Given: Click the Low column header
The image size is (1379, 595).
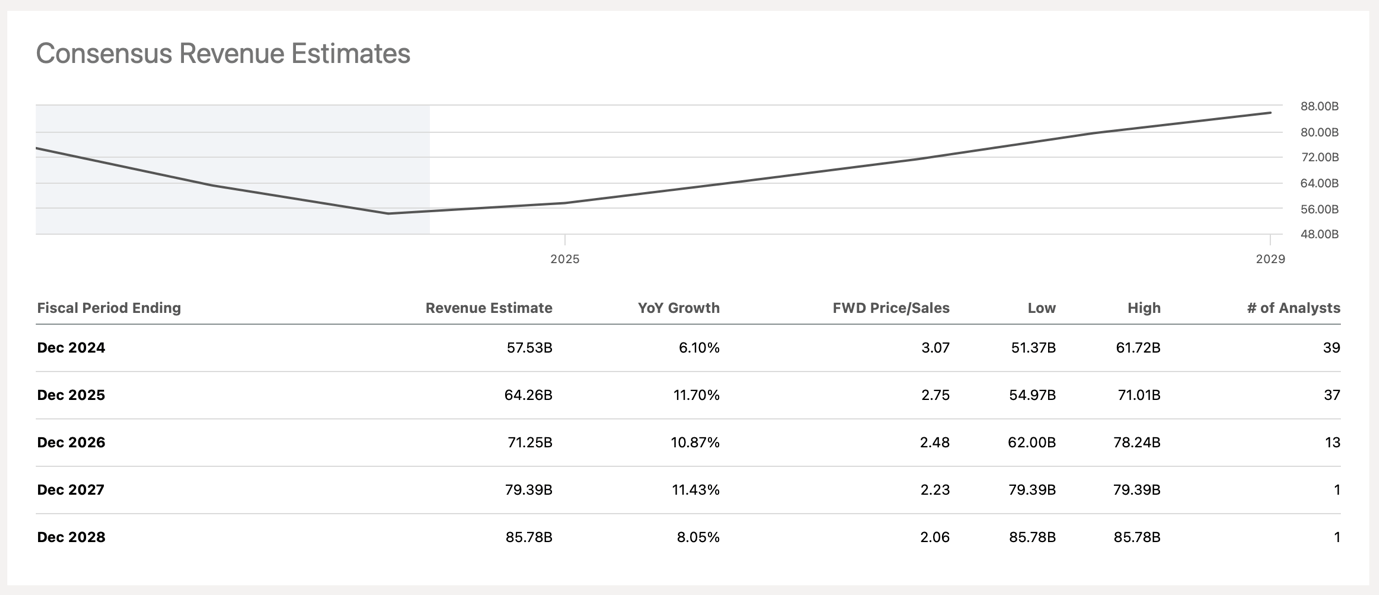Looking at the screenshot, I should (x=1041, y=308).
